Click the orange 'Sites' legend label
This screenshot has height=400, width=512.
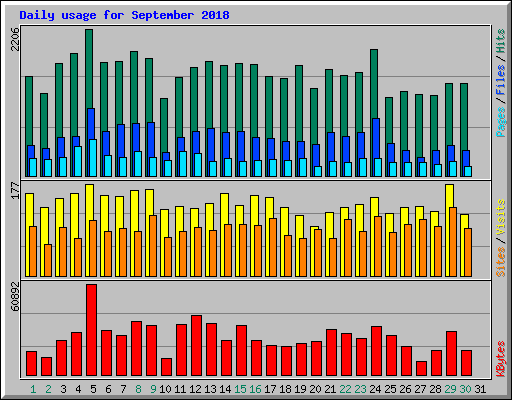(501, 262)
